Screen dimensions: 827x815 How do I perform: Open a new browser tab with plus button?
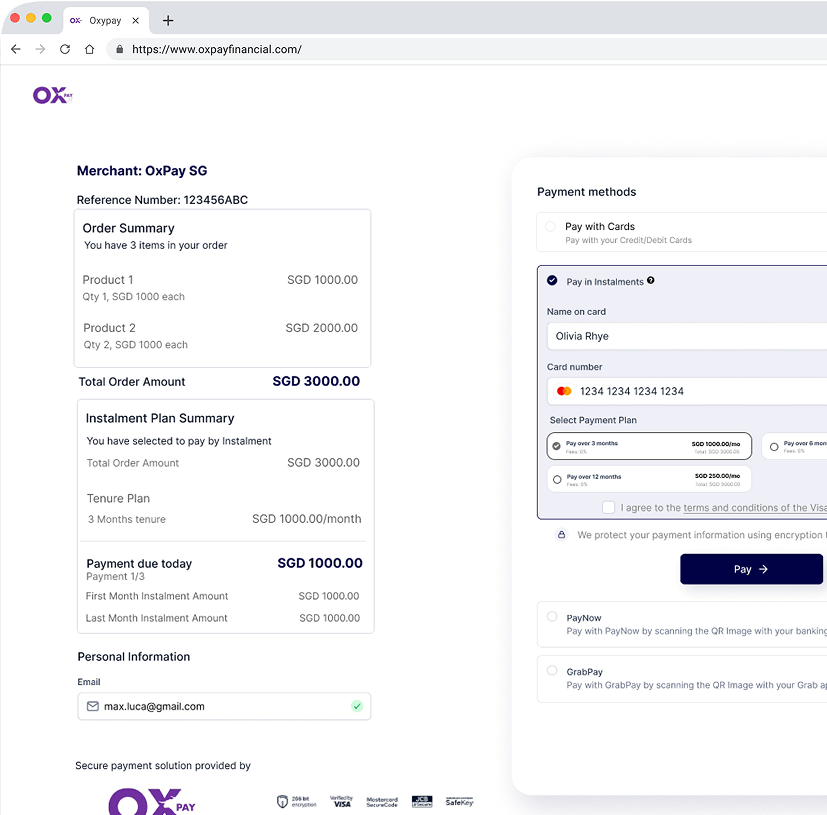pyautogui.click(x=168, y=20)
